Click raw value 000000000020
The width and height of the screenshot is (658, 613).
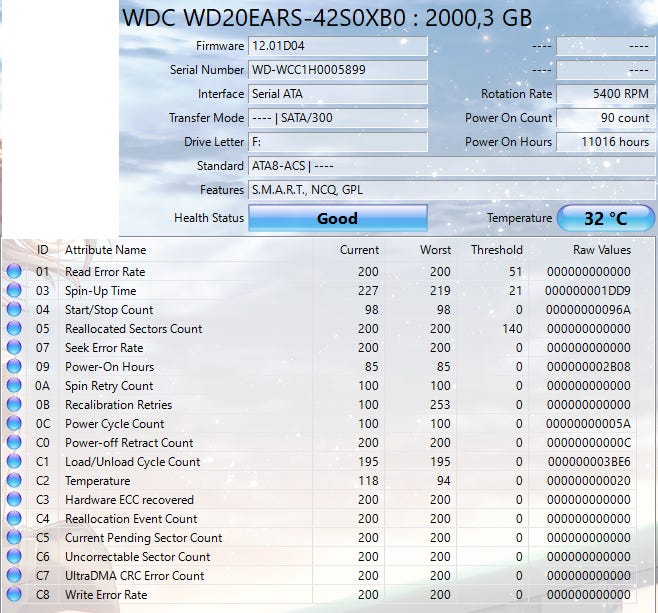click(588, 480)
